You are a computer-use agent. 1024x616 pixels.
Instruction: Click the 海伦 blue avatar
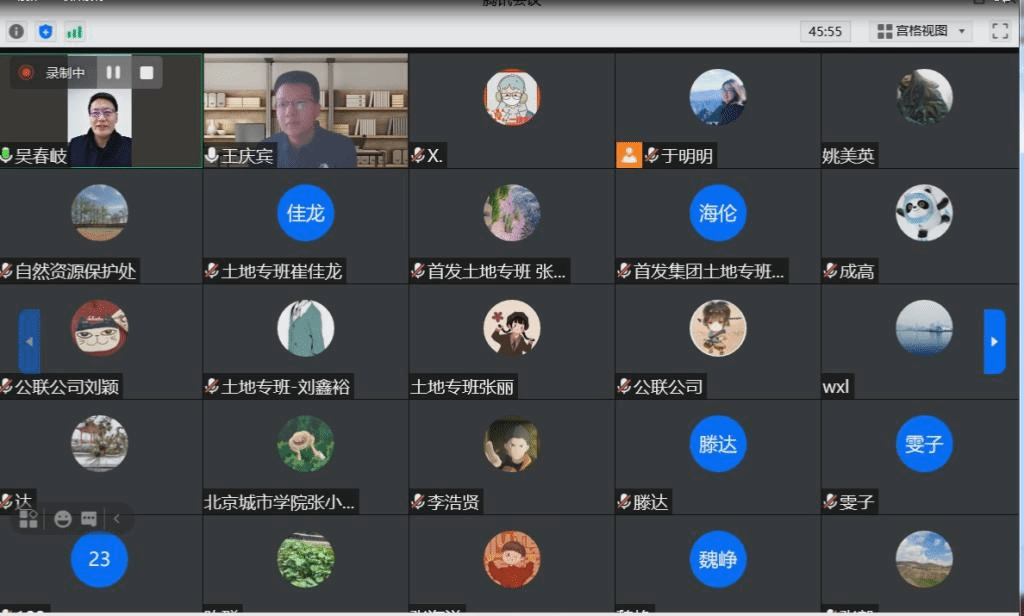[x=718, y=213]
